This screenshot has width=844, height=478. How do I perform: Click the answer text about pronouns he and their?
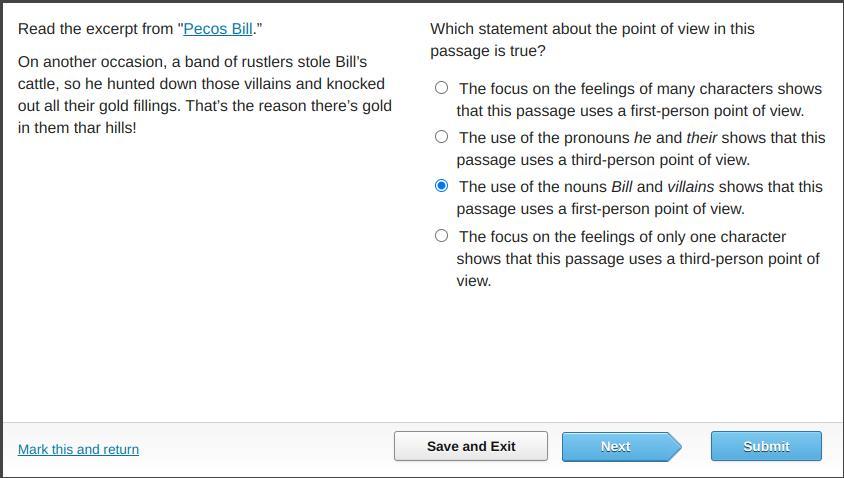click(640, 149)
